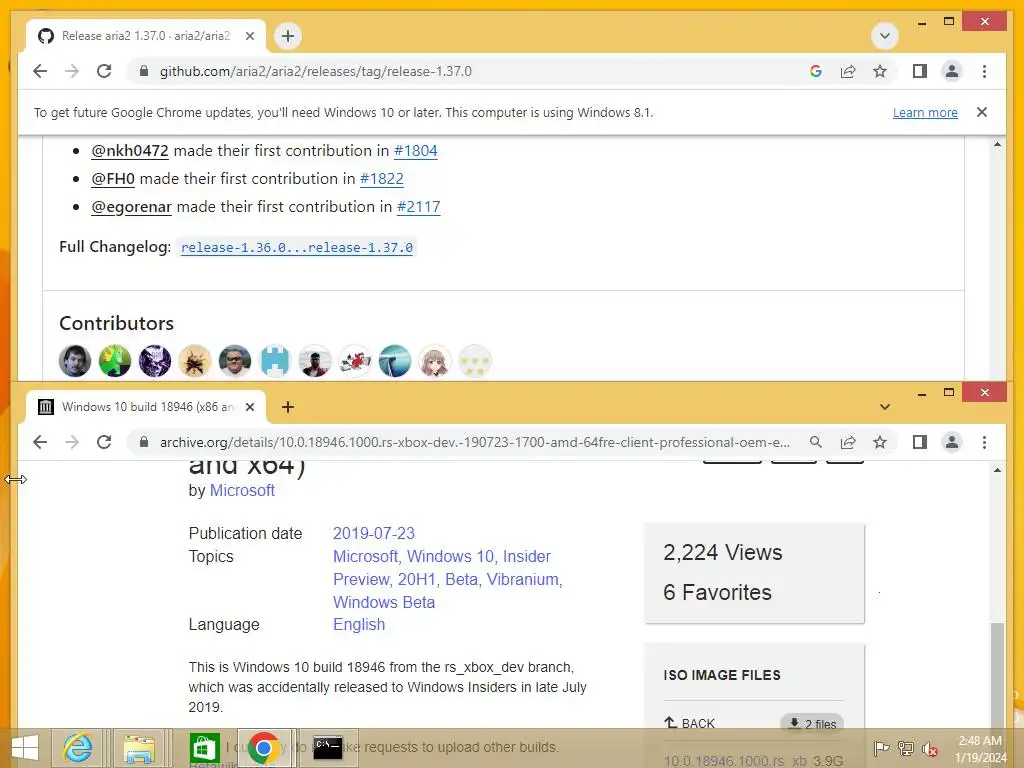
Task: Open Windows Store from taskbar
Action: (204, 748)
